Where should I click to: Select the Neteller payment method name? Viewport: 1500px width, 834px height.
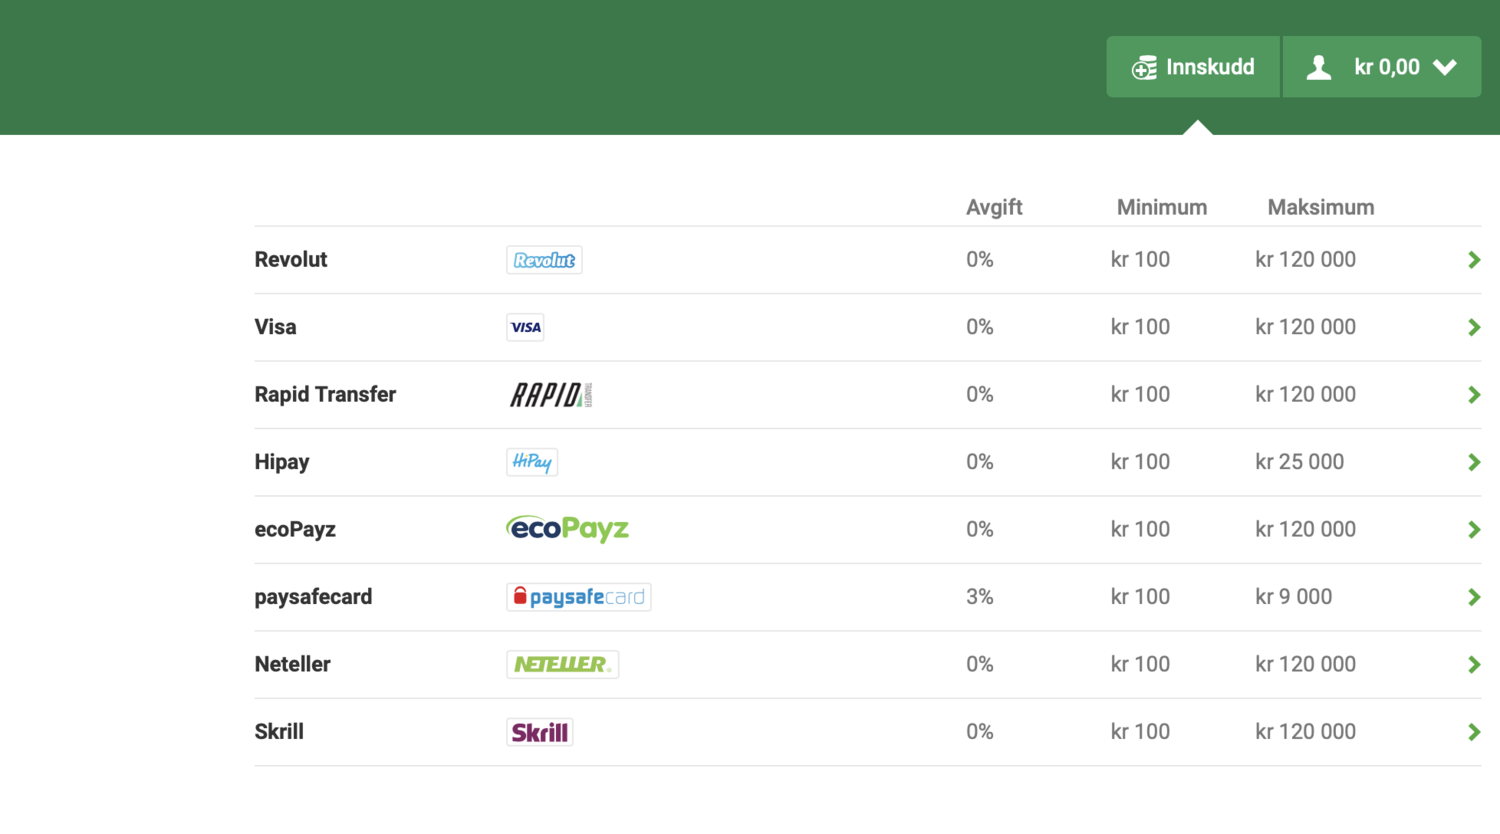pos(292,664)
